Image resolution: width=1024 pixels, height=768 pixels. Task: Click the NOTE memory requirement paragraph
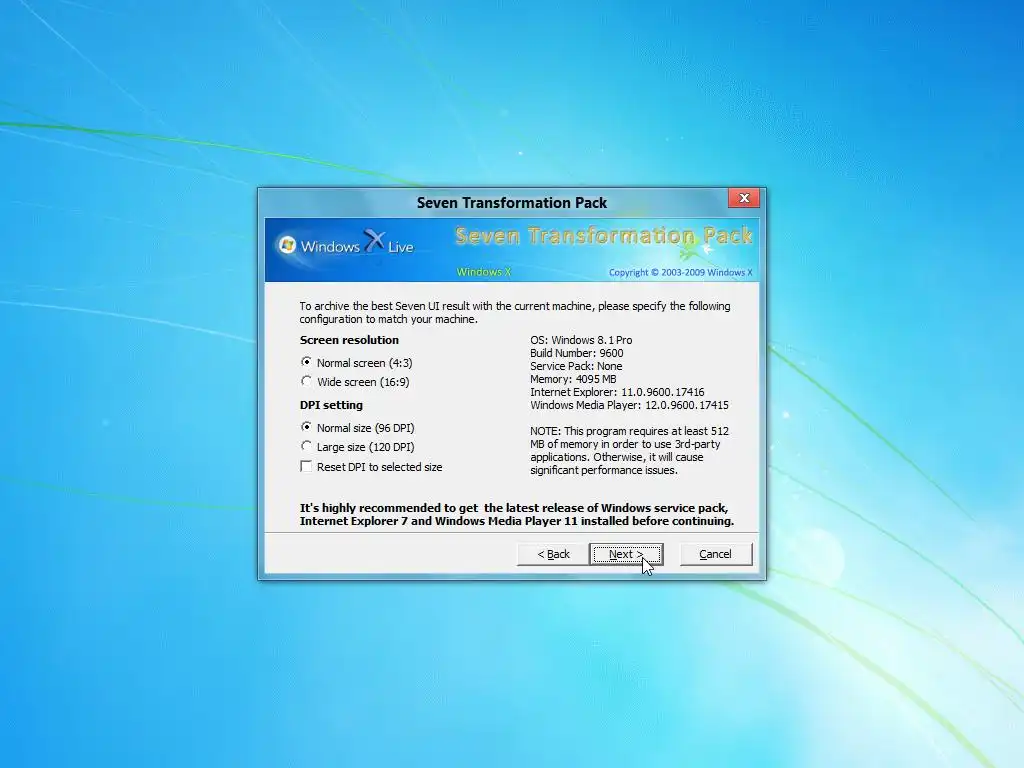click(630, 451)
